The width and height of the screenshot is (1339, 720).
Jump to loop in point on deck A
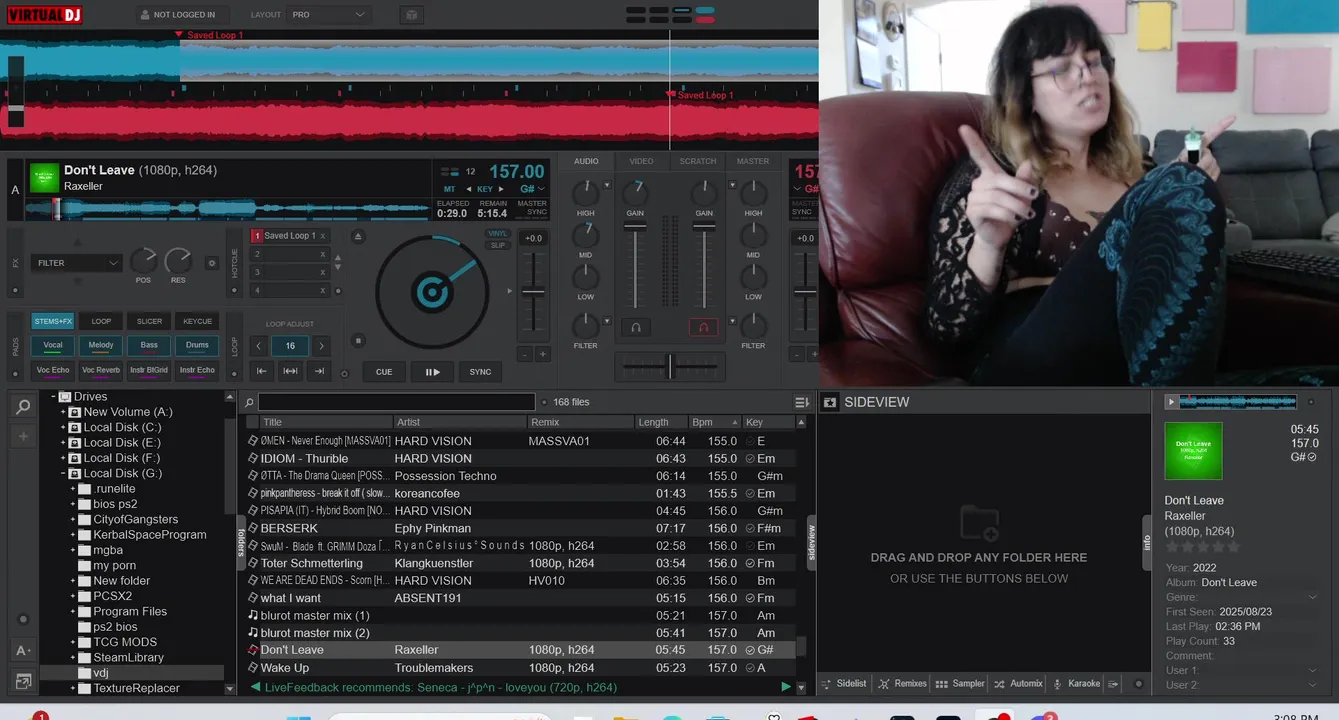tap(261, 371)
